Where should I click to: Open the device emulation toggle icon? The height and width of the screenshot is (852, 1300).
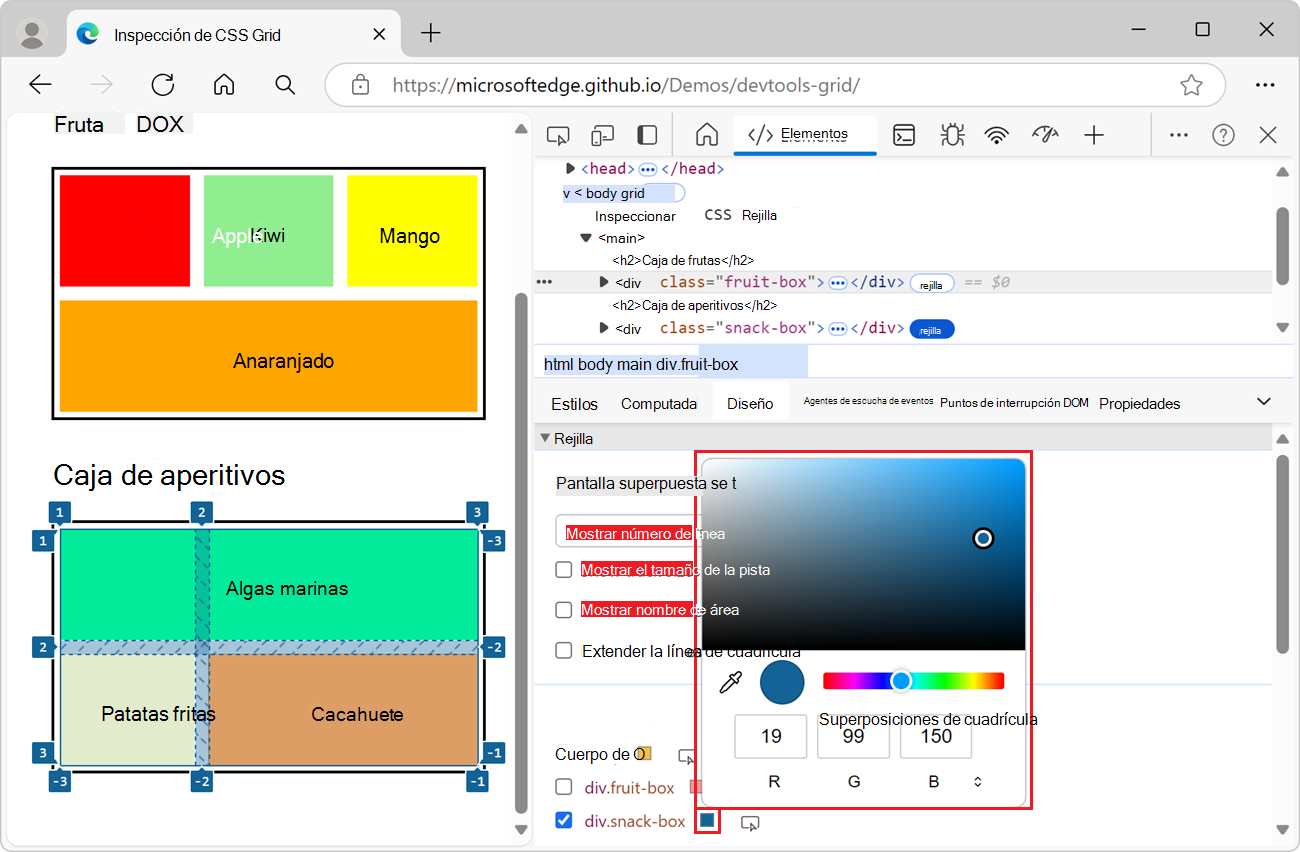(601, 134)
